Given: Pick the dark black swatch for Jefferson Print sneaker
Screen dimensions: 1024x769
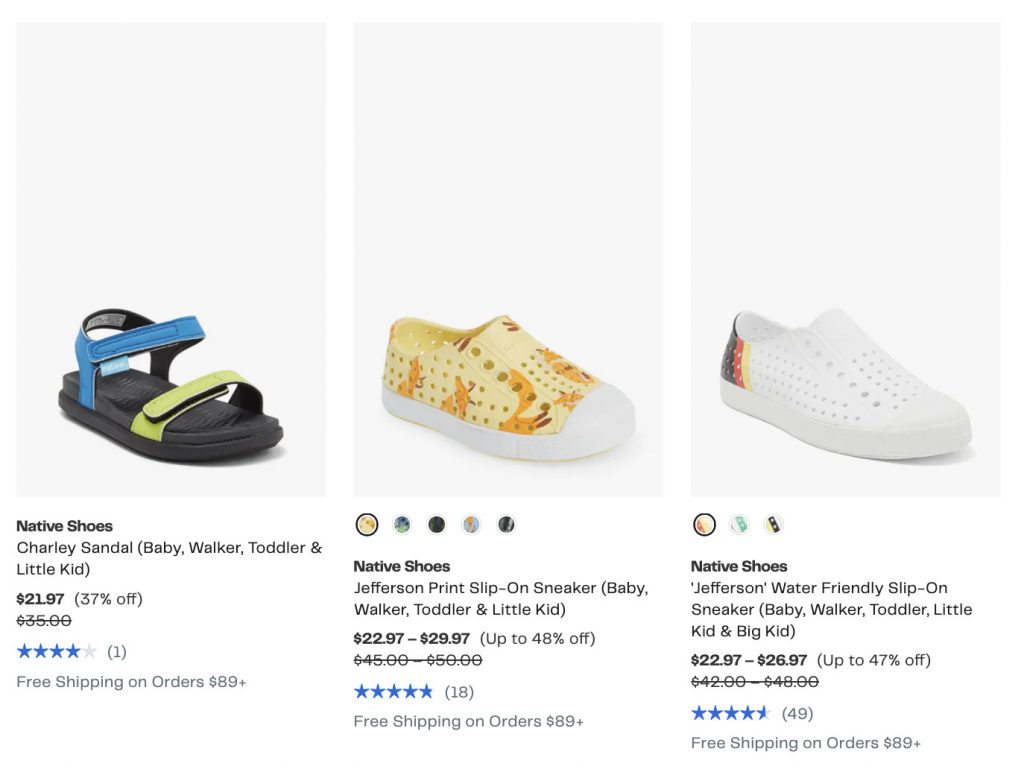Looking at the screenshot, I should click(x=437, y=524).
